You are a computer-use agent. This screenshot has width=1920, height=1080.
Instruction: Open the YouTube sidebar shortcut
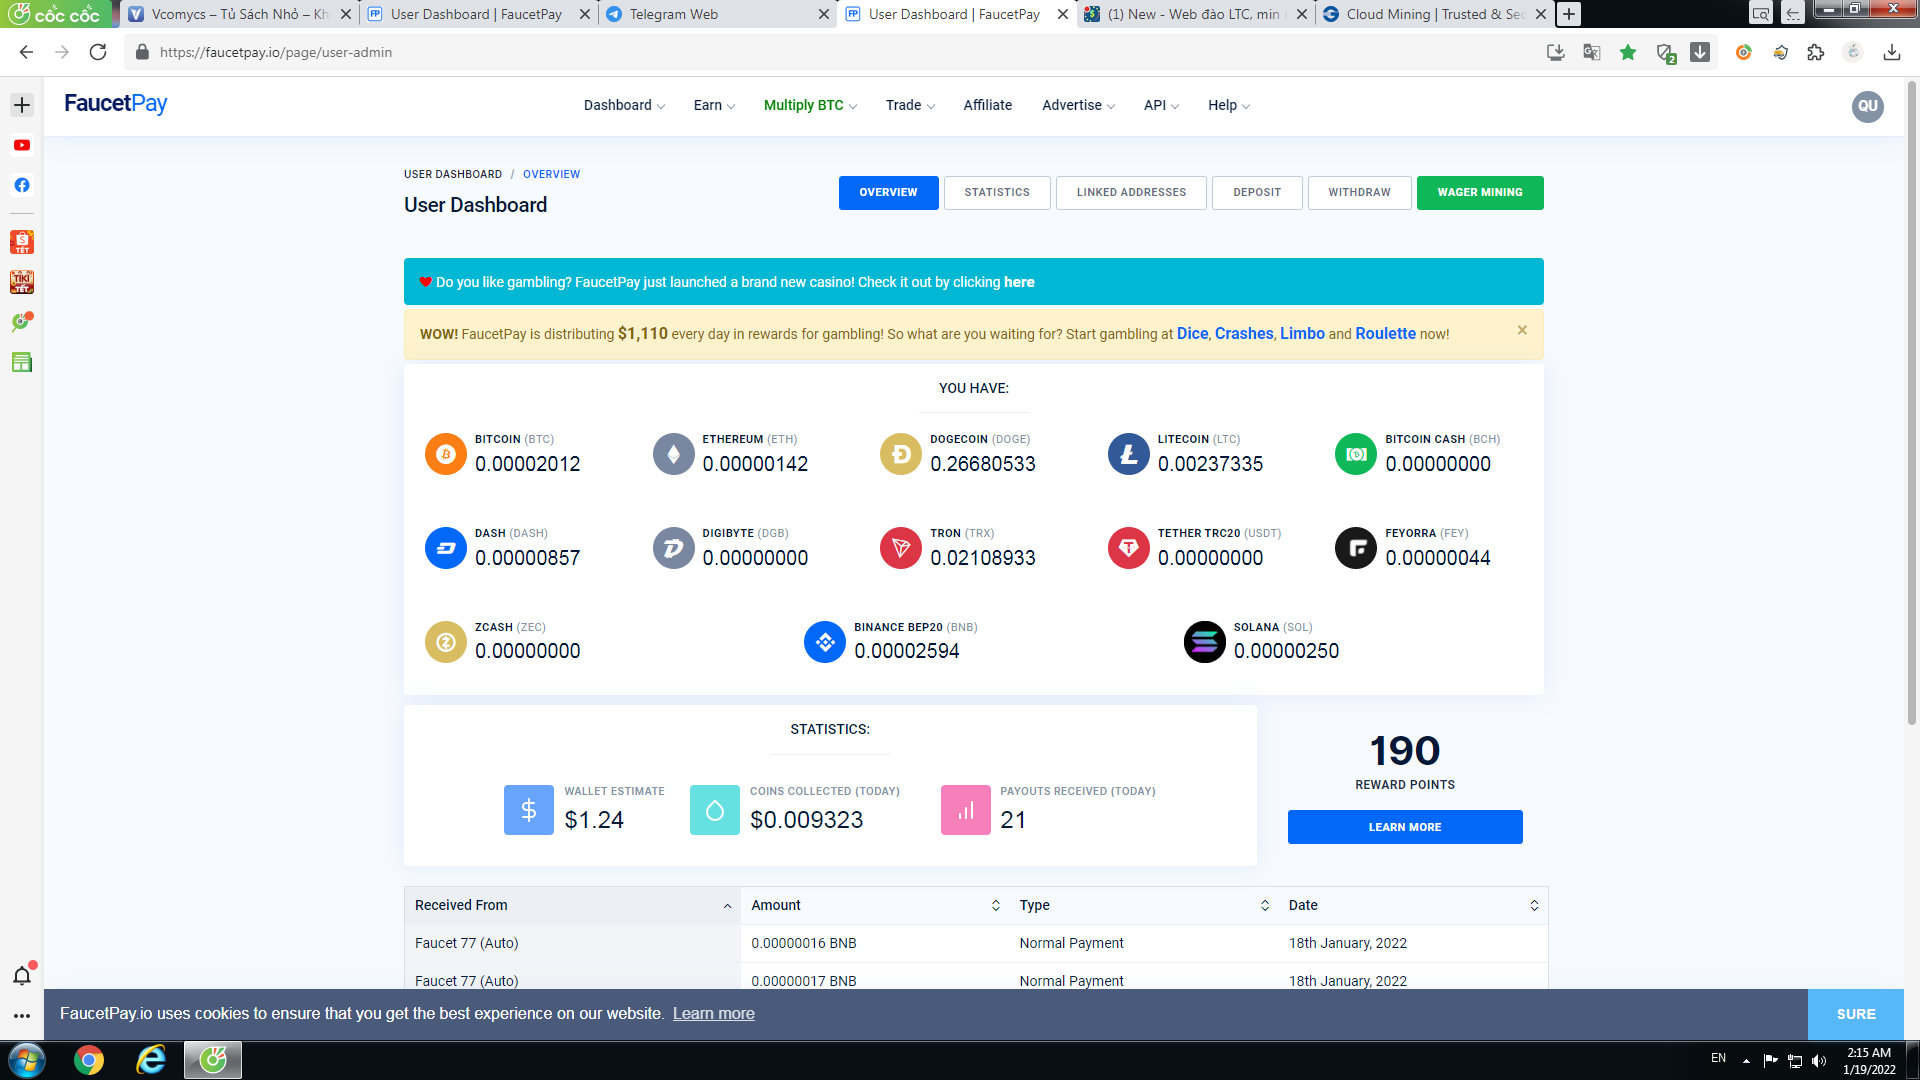[22, 145]
